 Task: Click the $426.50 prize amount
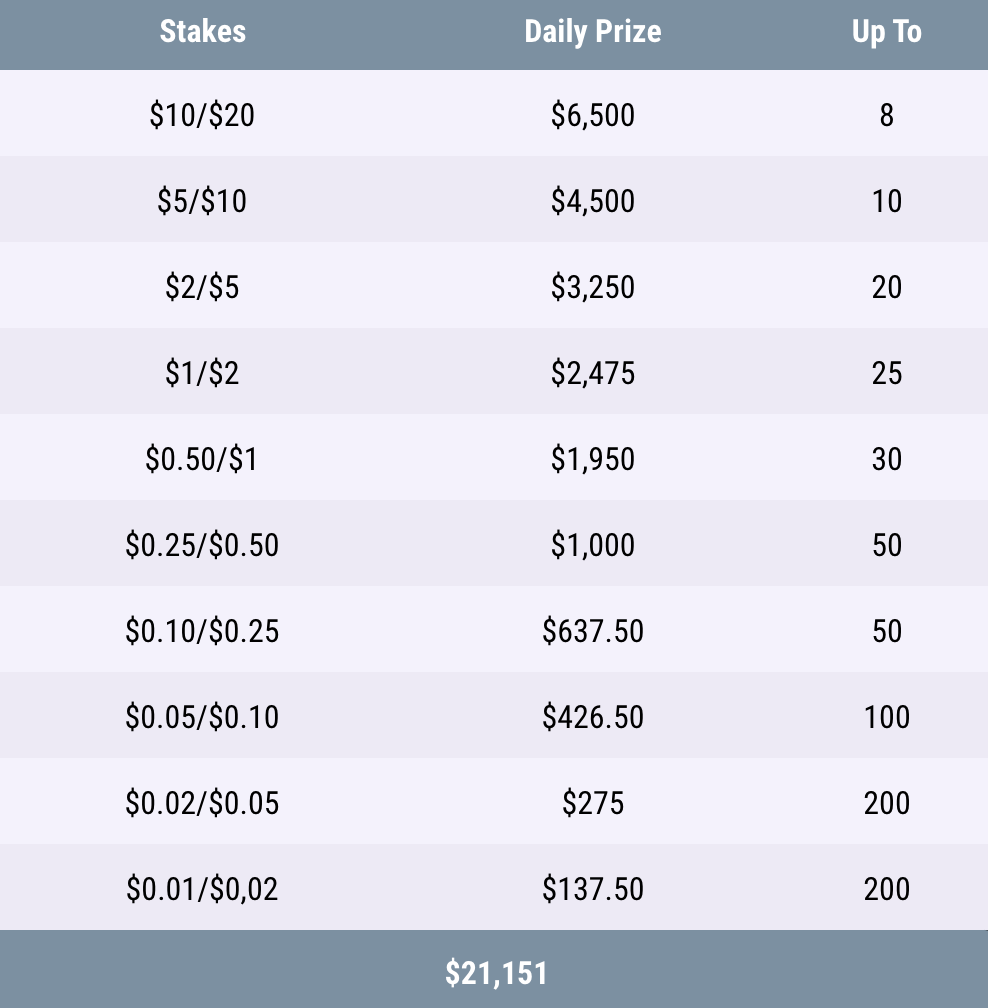pos(592,718)
